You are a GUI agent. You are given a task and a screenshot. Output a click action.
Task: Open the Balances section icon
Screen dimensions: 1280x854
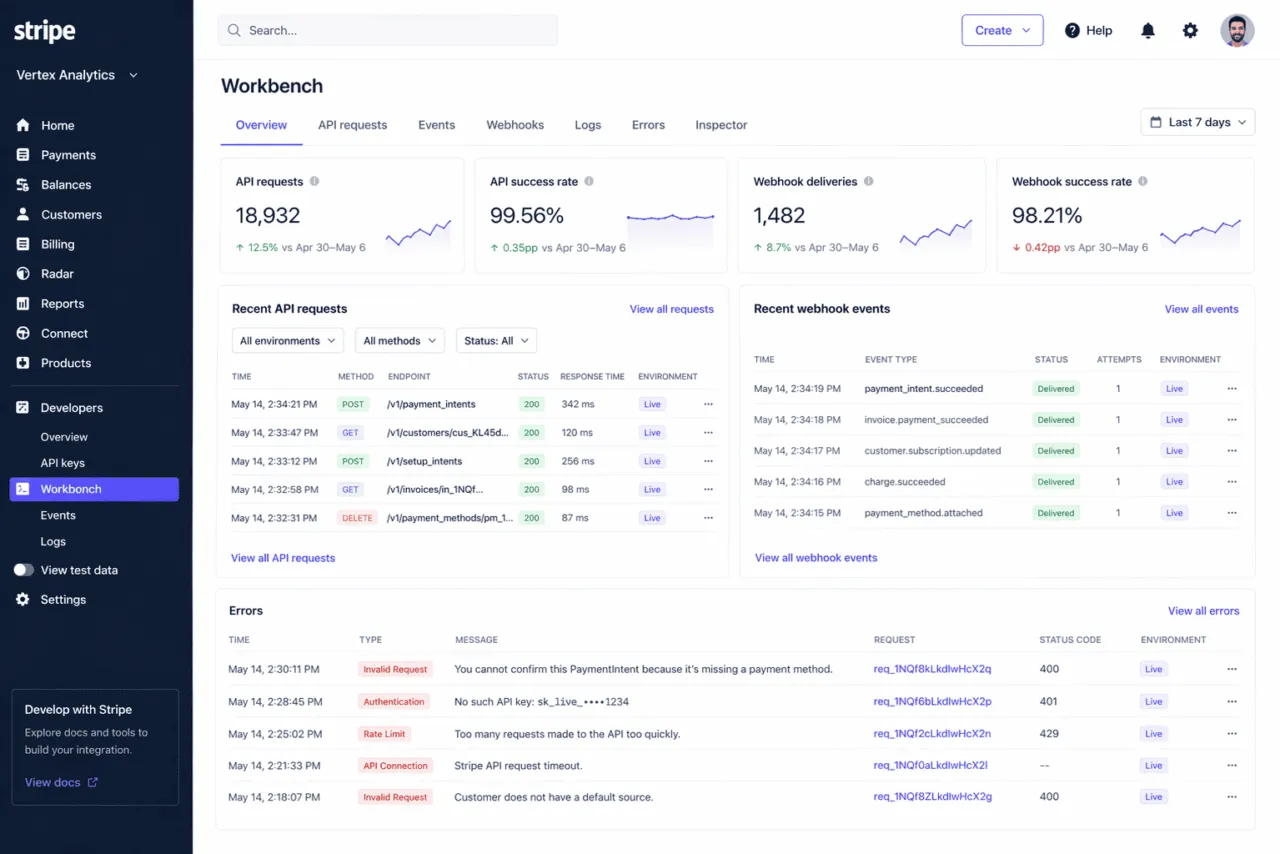(23, 185)
